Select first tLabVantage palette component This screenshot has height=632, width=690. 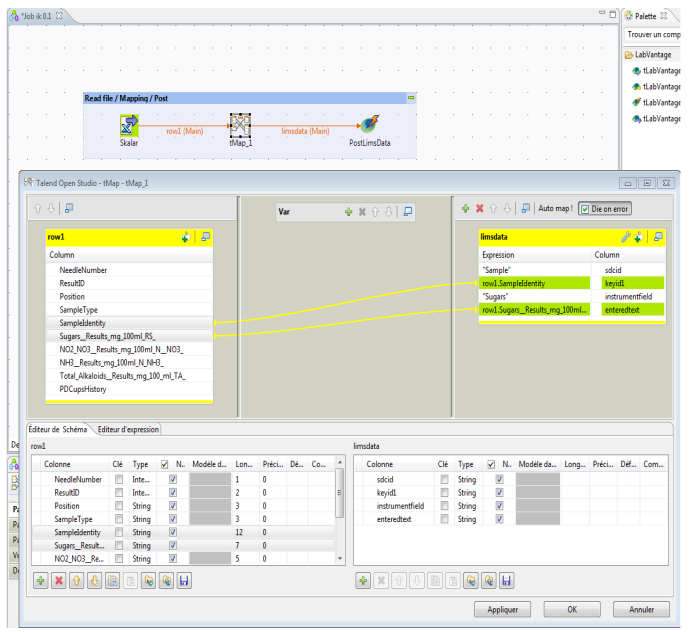(656, 71)
